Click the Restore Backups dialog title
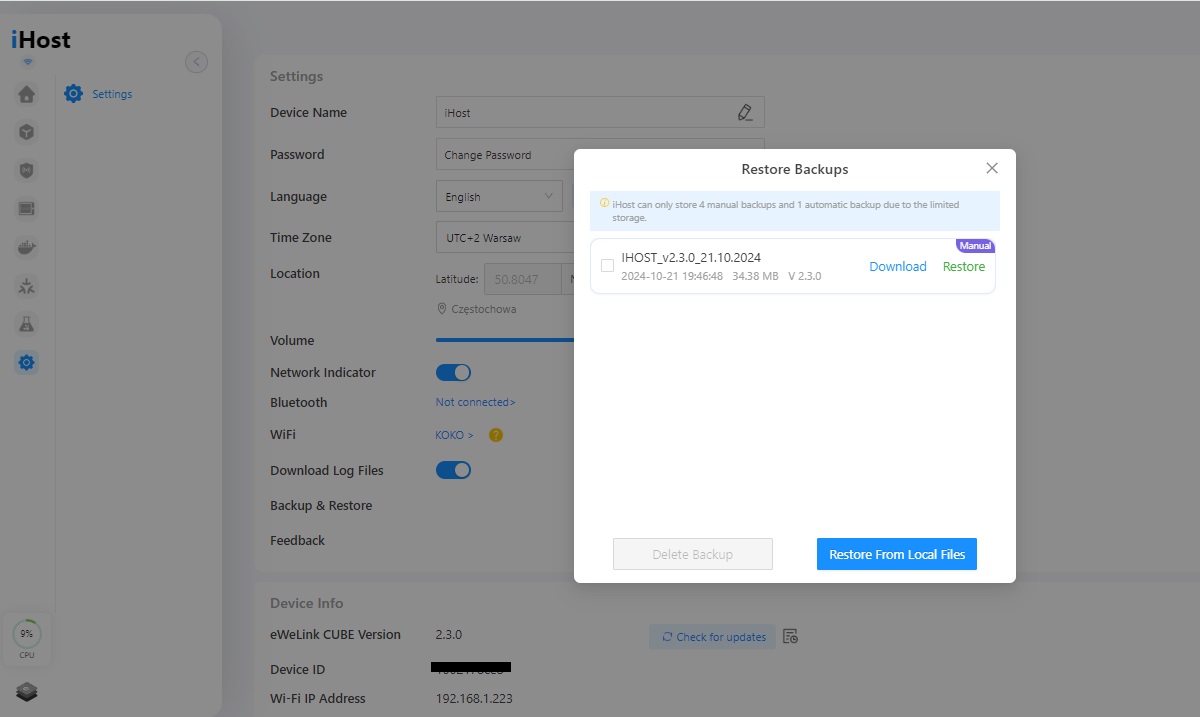This screenshot has width=1200, height=717. [x=795, y=169]
